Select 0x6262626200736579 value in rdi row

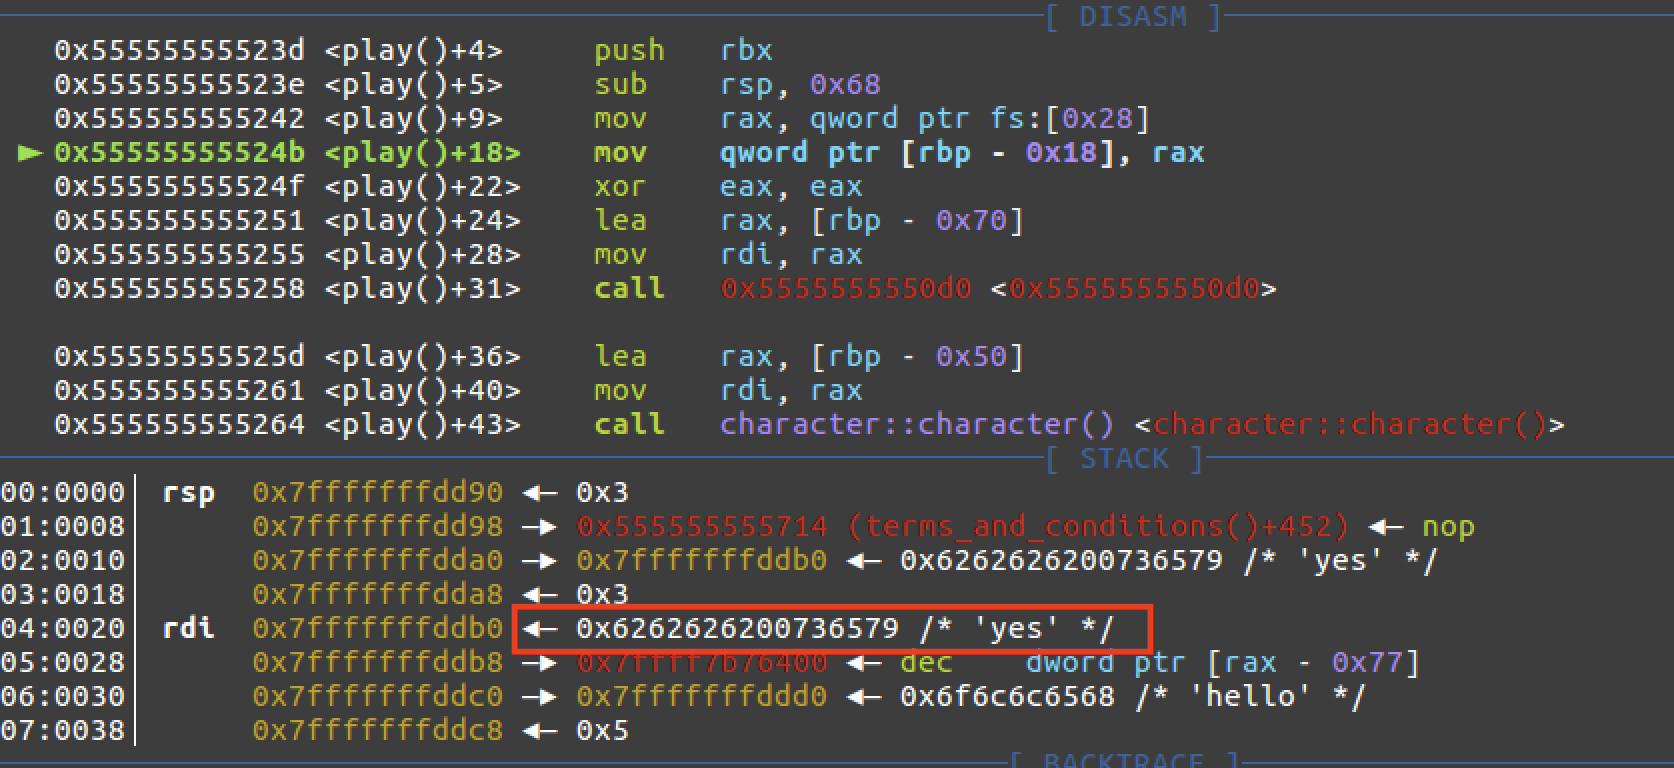[737, 628]
